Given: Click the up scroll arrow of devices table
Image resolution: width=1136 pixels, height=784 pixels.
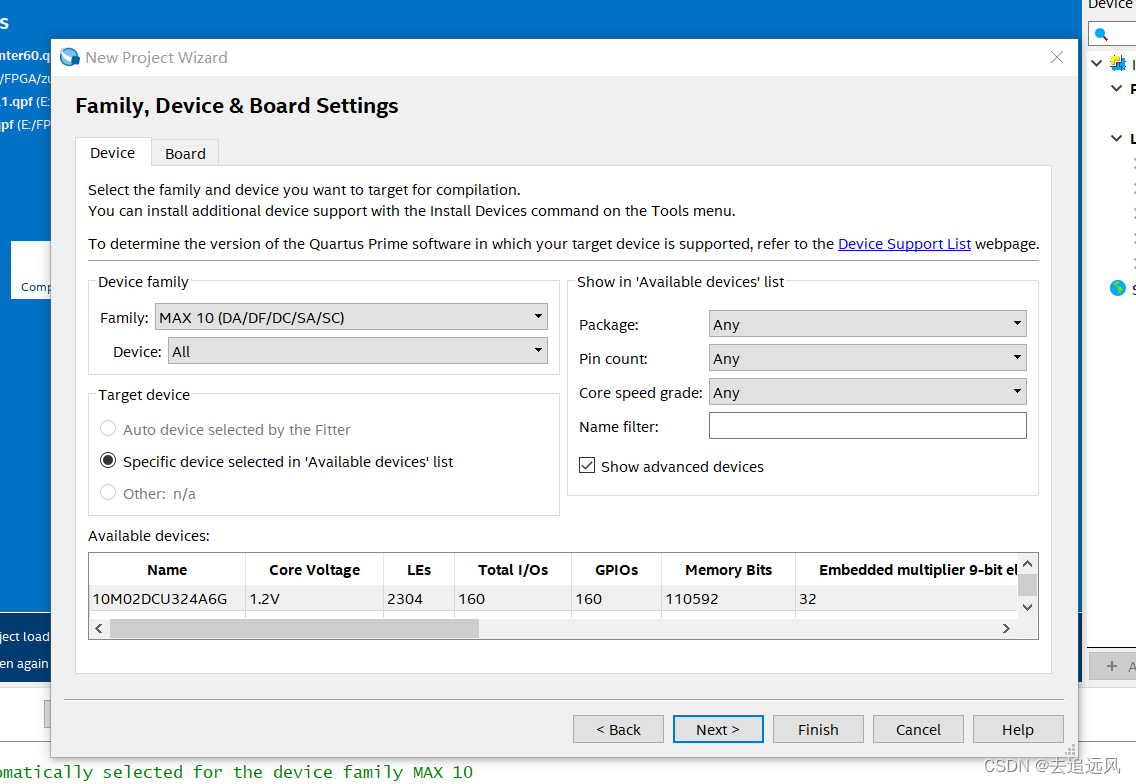Looking at the screenshot, I should (x=1027, y=564).
